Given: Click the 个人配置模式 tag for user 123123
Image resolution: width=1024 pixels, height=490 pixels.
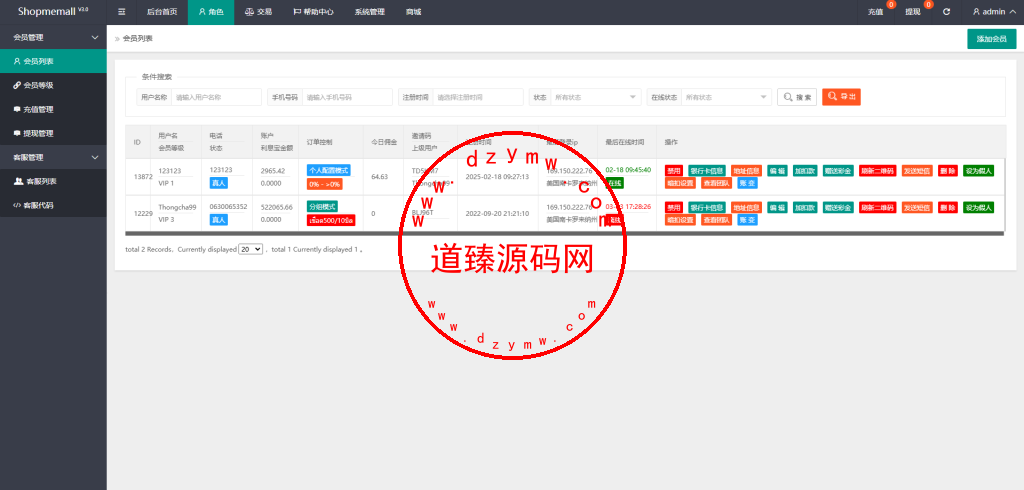Looking at the screenshot, I should pyautogui.click(x=328, y=170).
